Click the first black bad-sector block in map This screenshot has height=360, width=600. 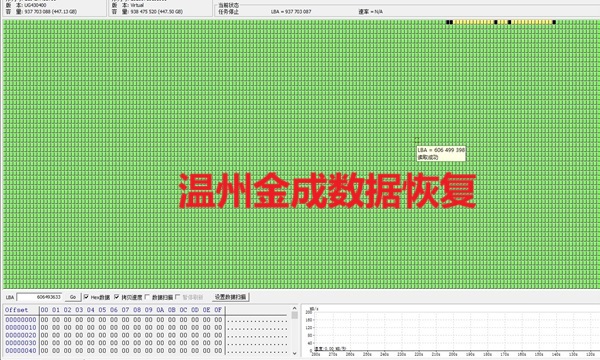coord(448,22)
